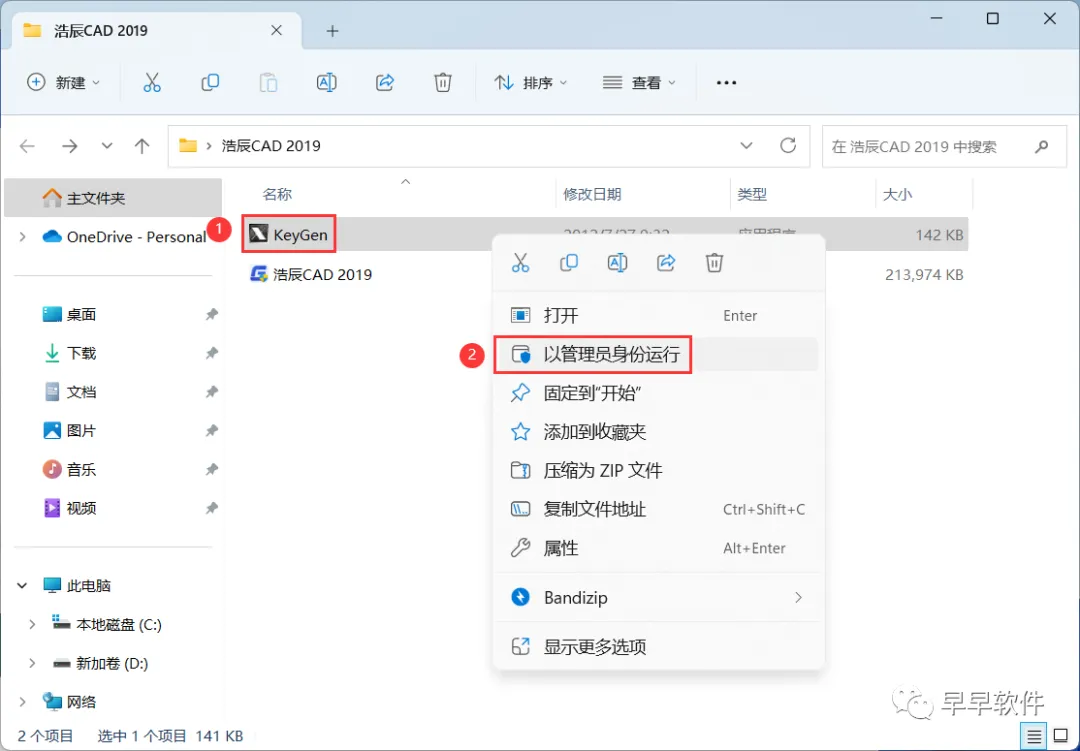Sort by the 类型 column header

coord(751,194)
